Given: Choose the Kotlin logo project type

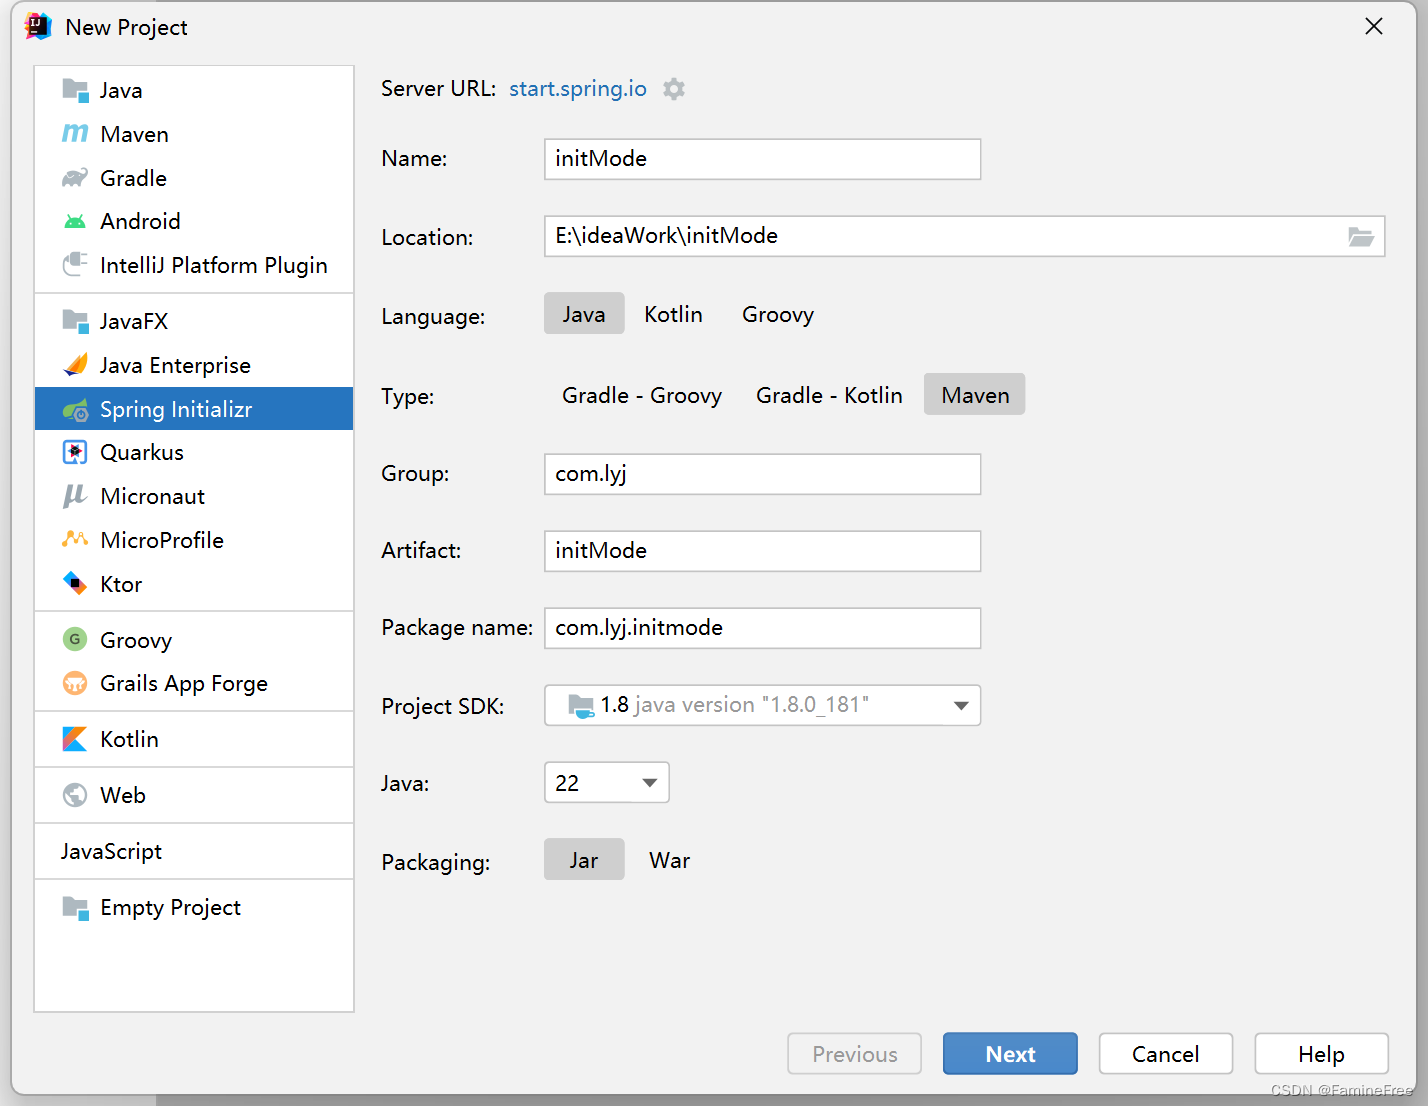Looking at the screenshot, I should click(75, 739).
